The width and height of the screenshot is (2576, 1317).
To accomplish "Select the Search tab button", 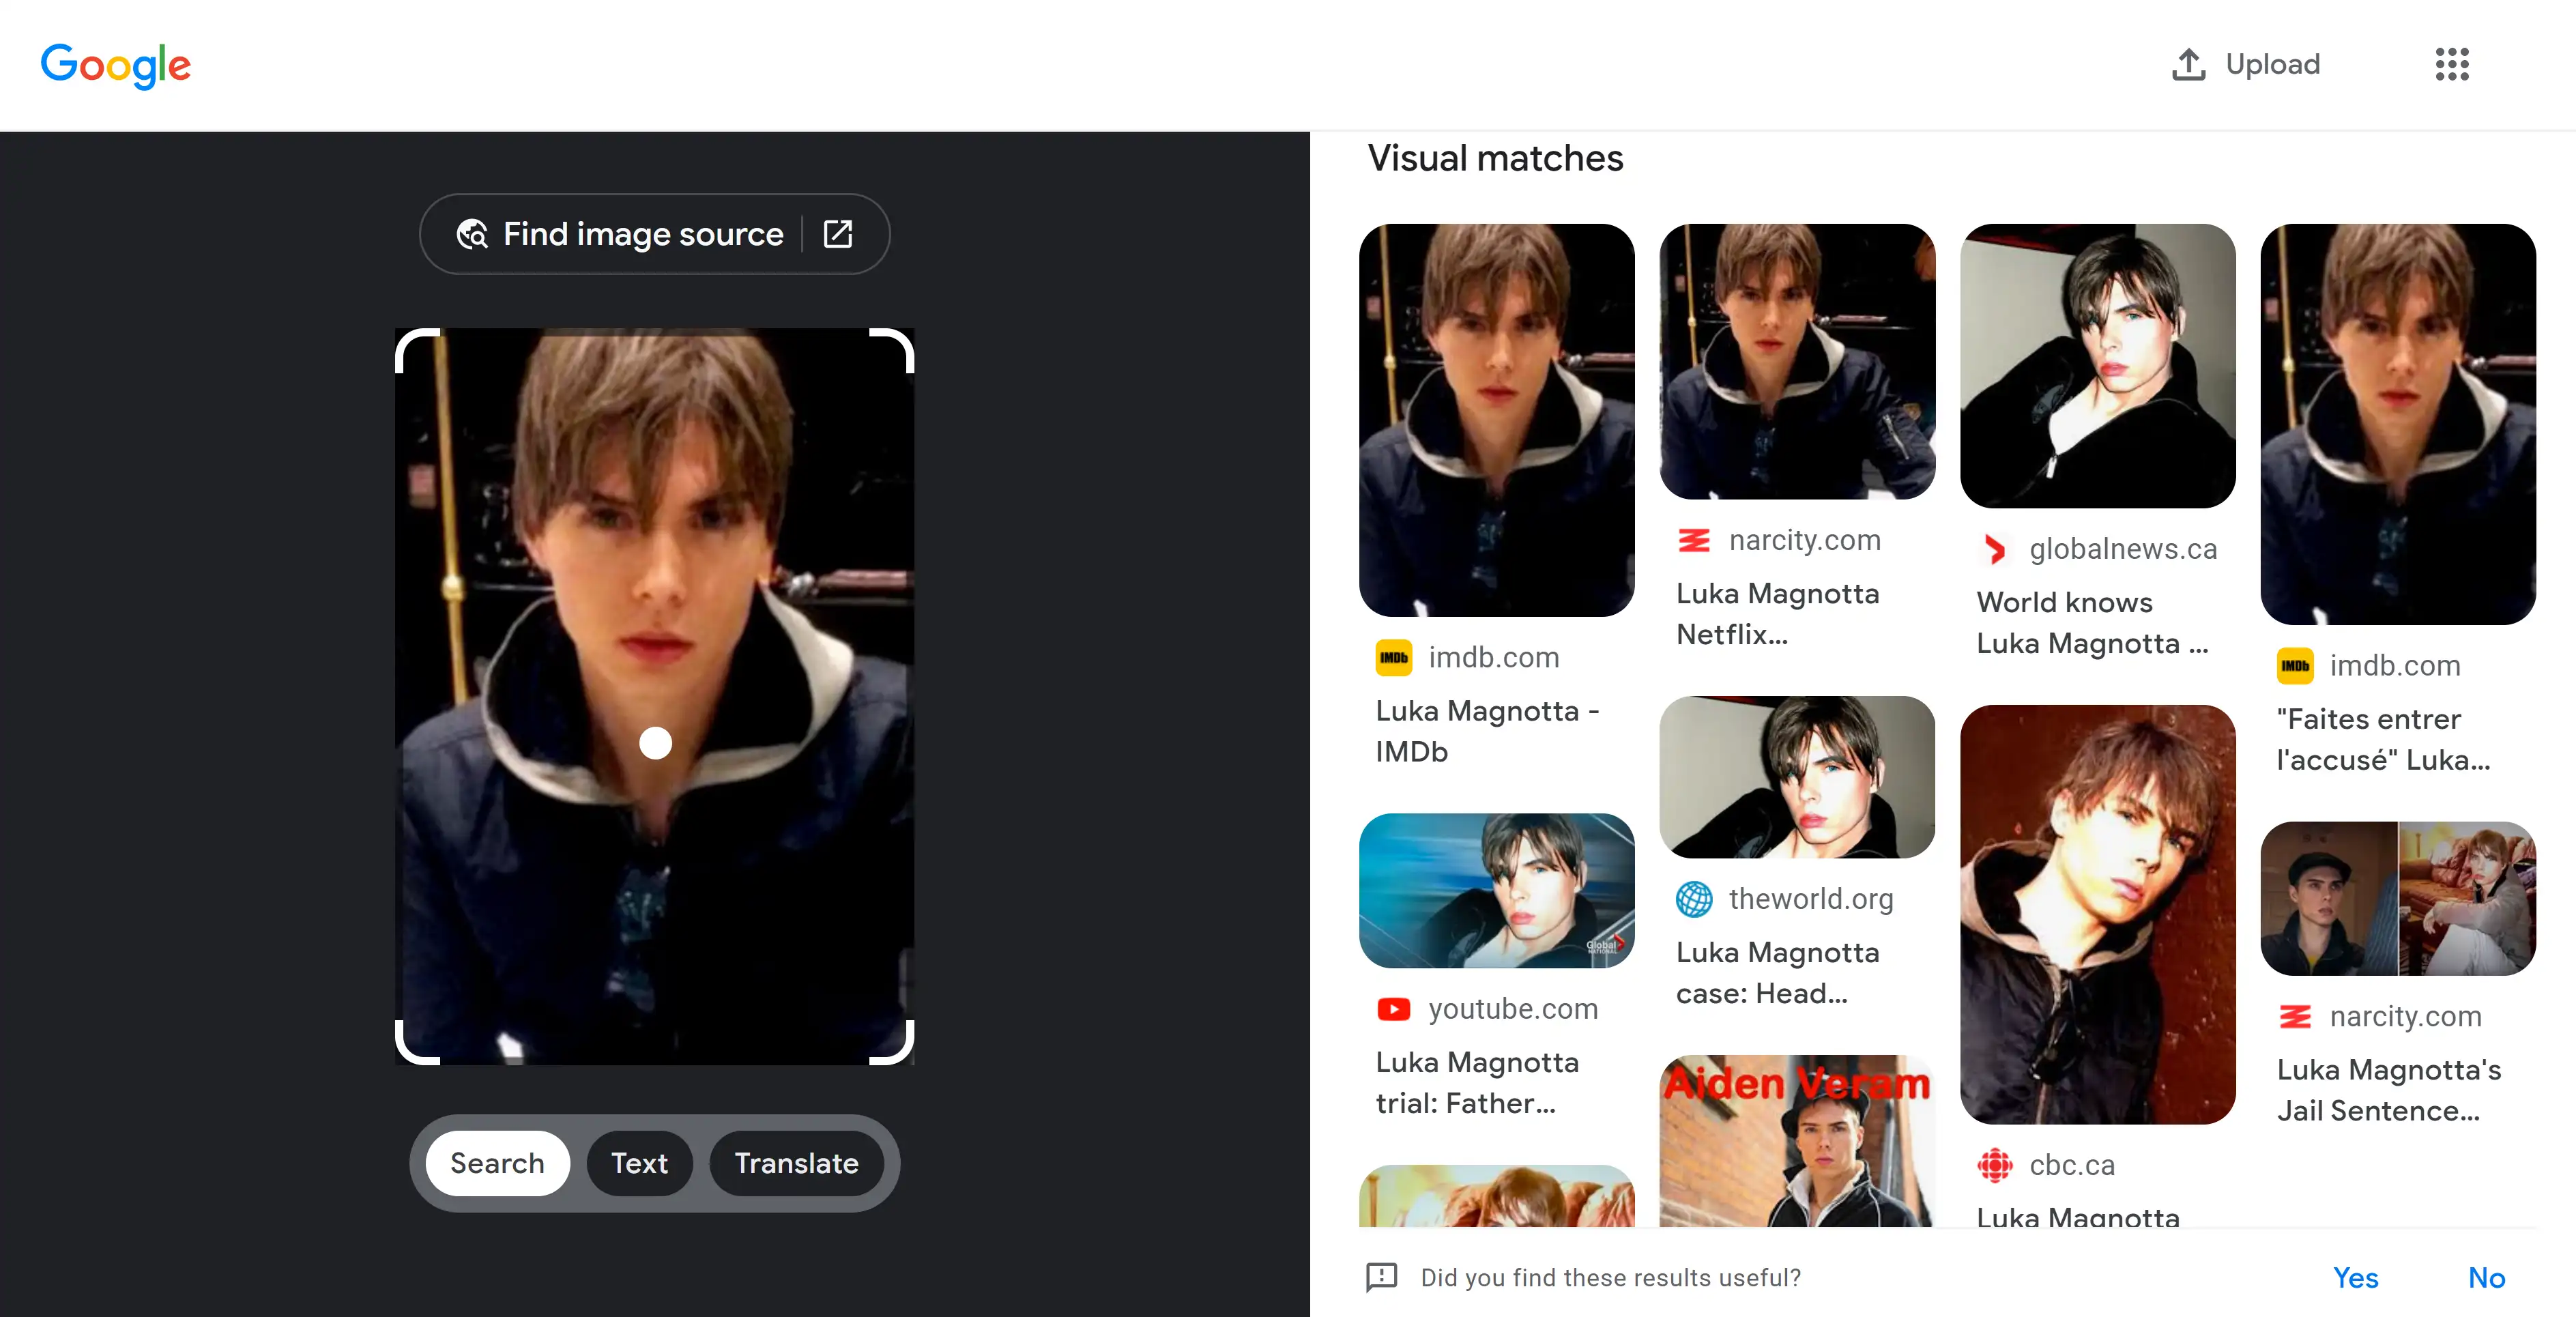I will [497, 1163].
